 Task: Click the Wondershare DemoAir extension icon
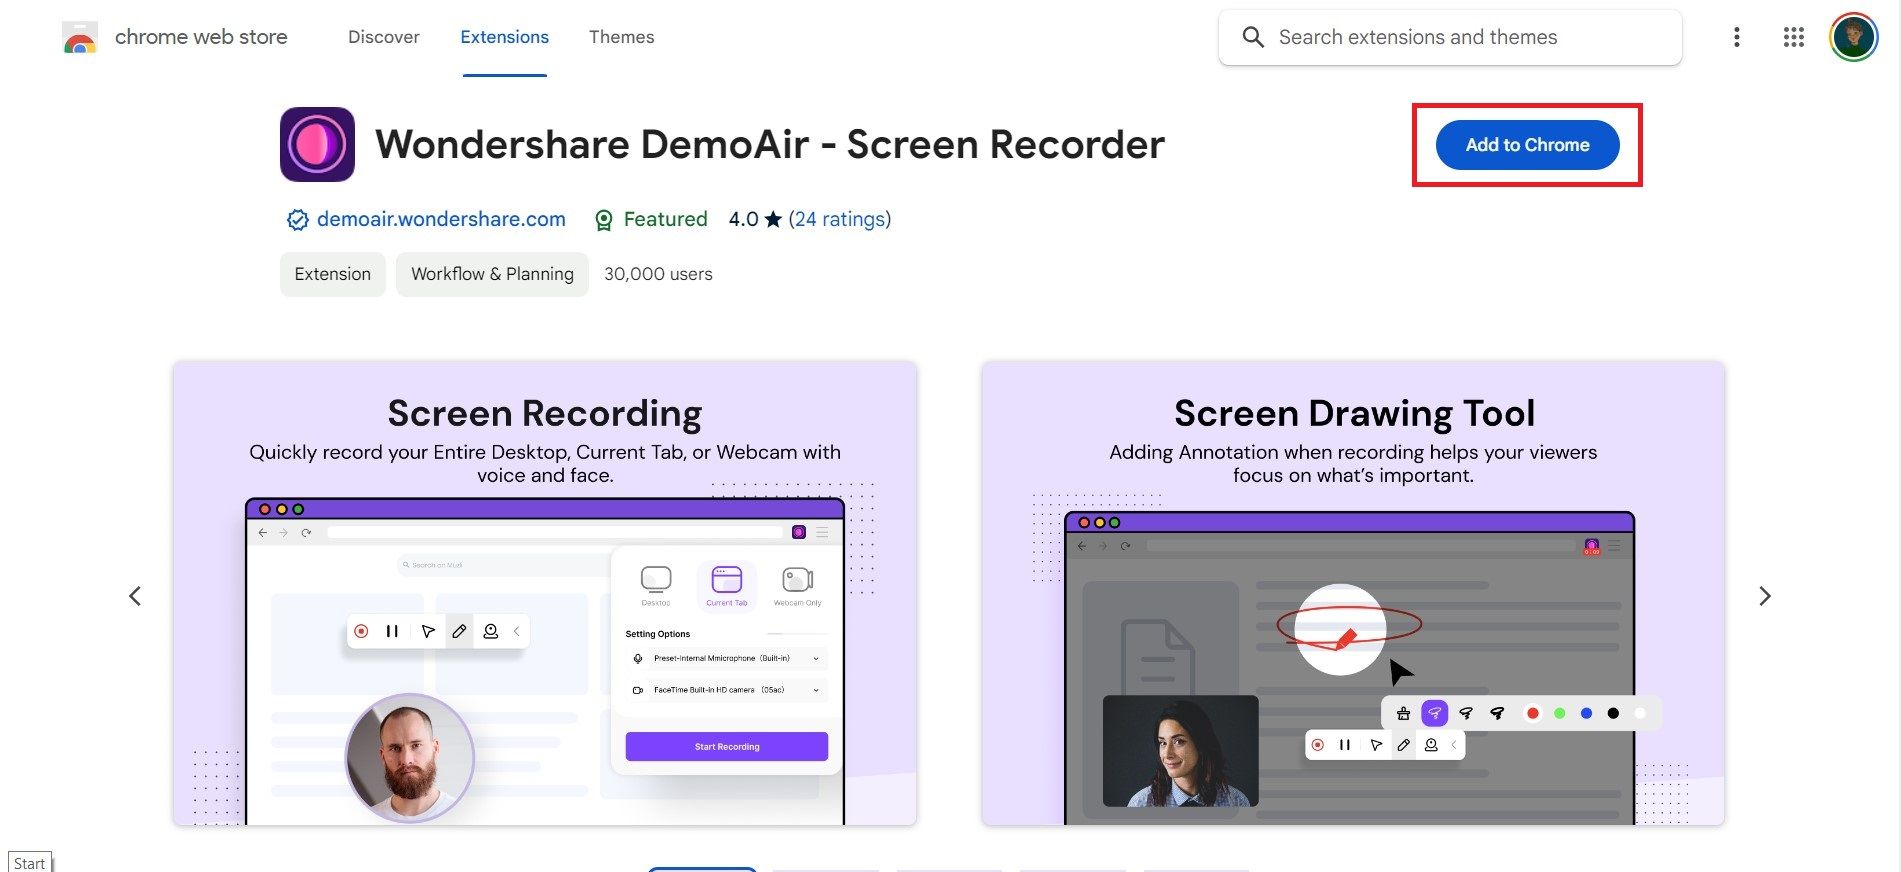[317, 144]
